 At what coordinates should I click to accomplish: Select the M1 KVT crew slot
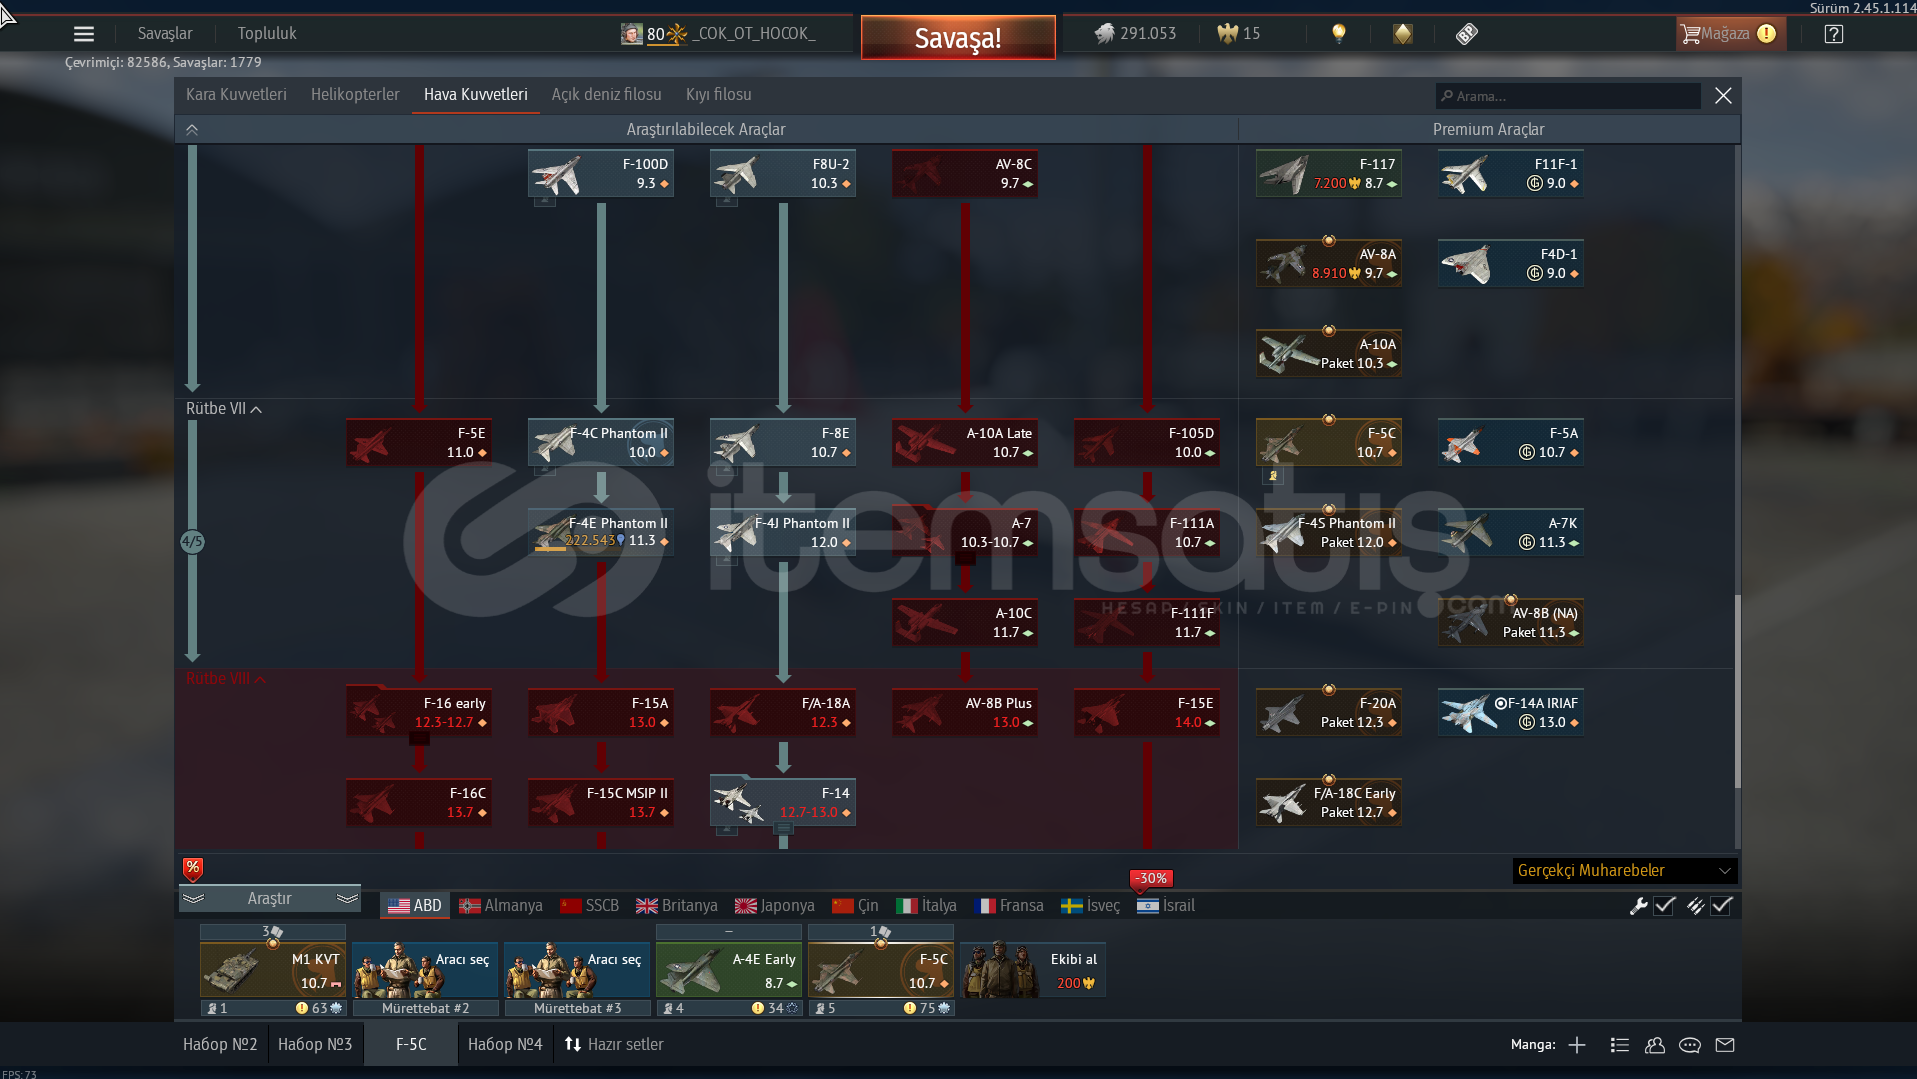(273, 970)
